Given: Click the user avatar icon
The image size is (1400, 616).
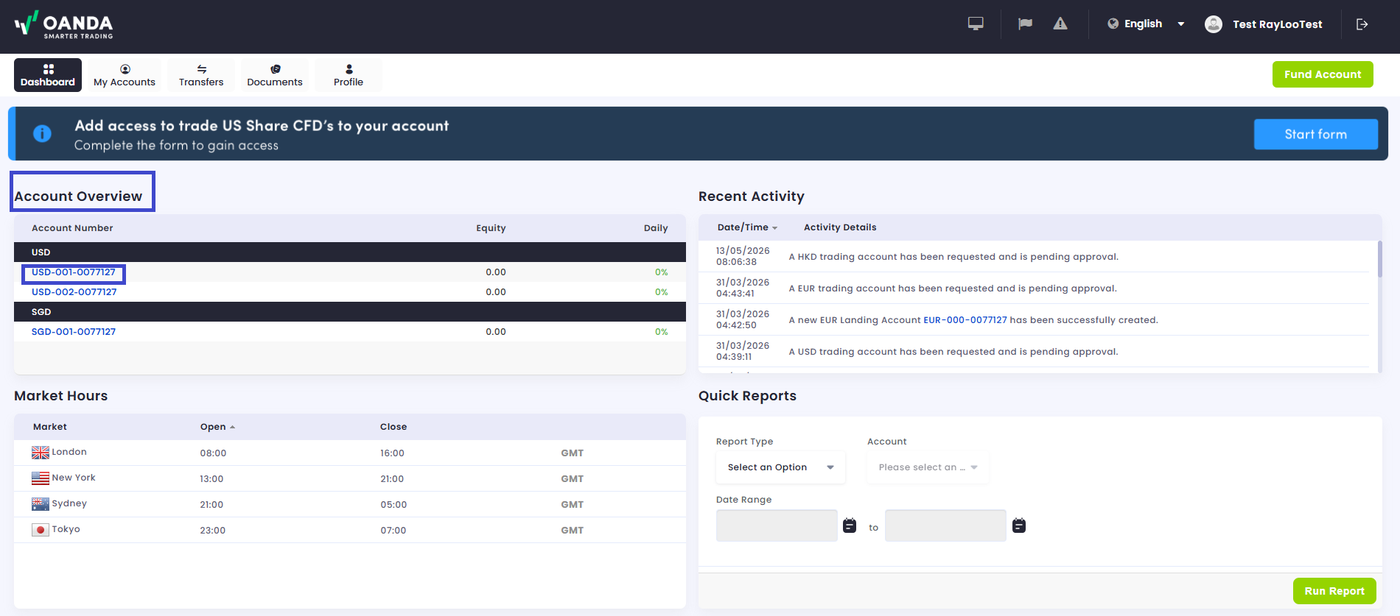Looking at the screenshot, I should pyautogui.click(x=1214, y=24).
